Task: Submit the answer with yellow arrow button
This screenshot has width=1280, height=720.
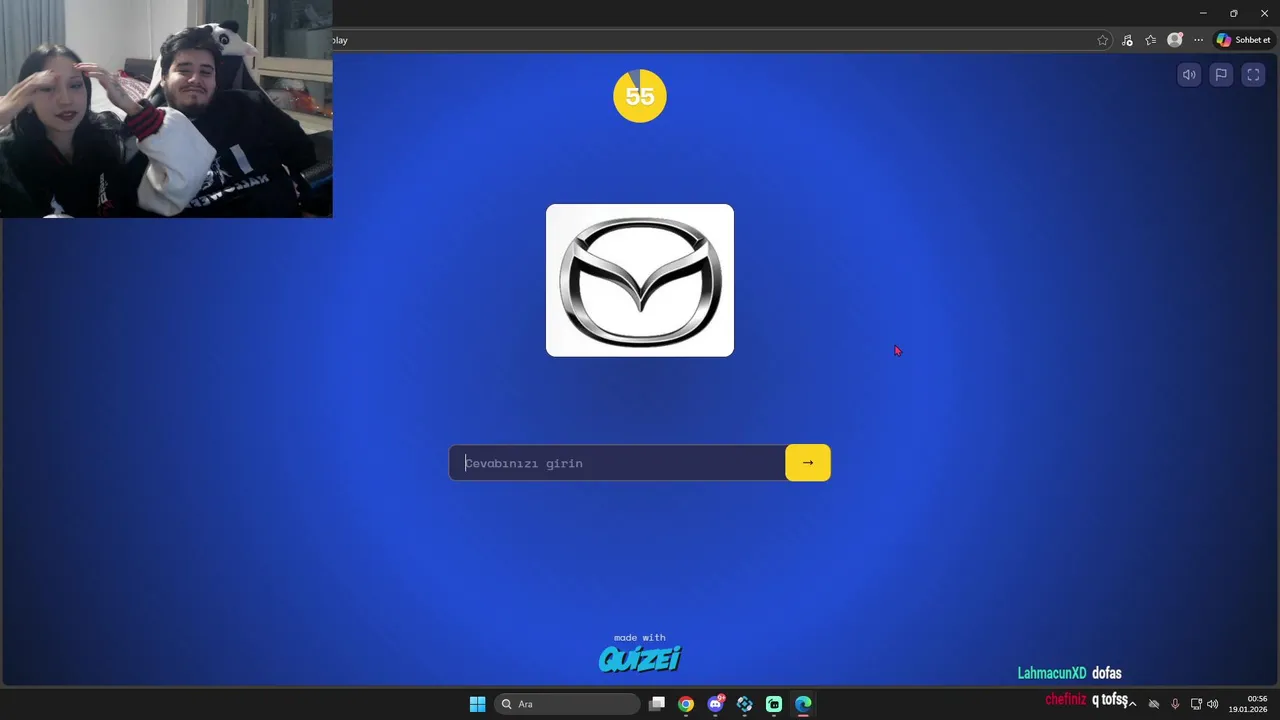Action: click(808, 463)
